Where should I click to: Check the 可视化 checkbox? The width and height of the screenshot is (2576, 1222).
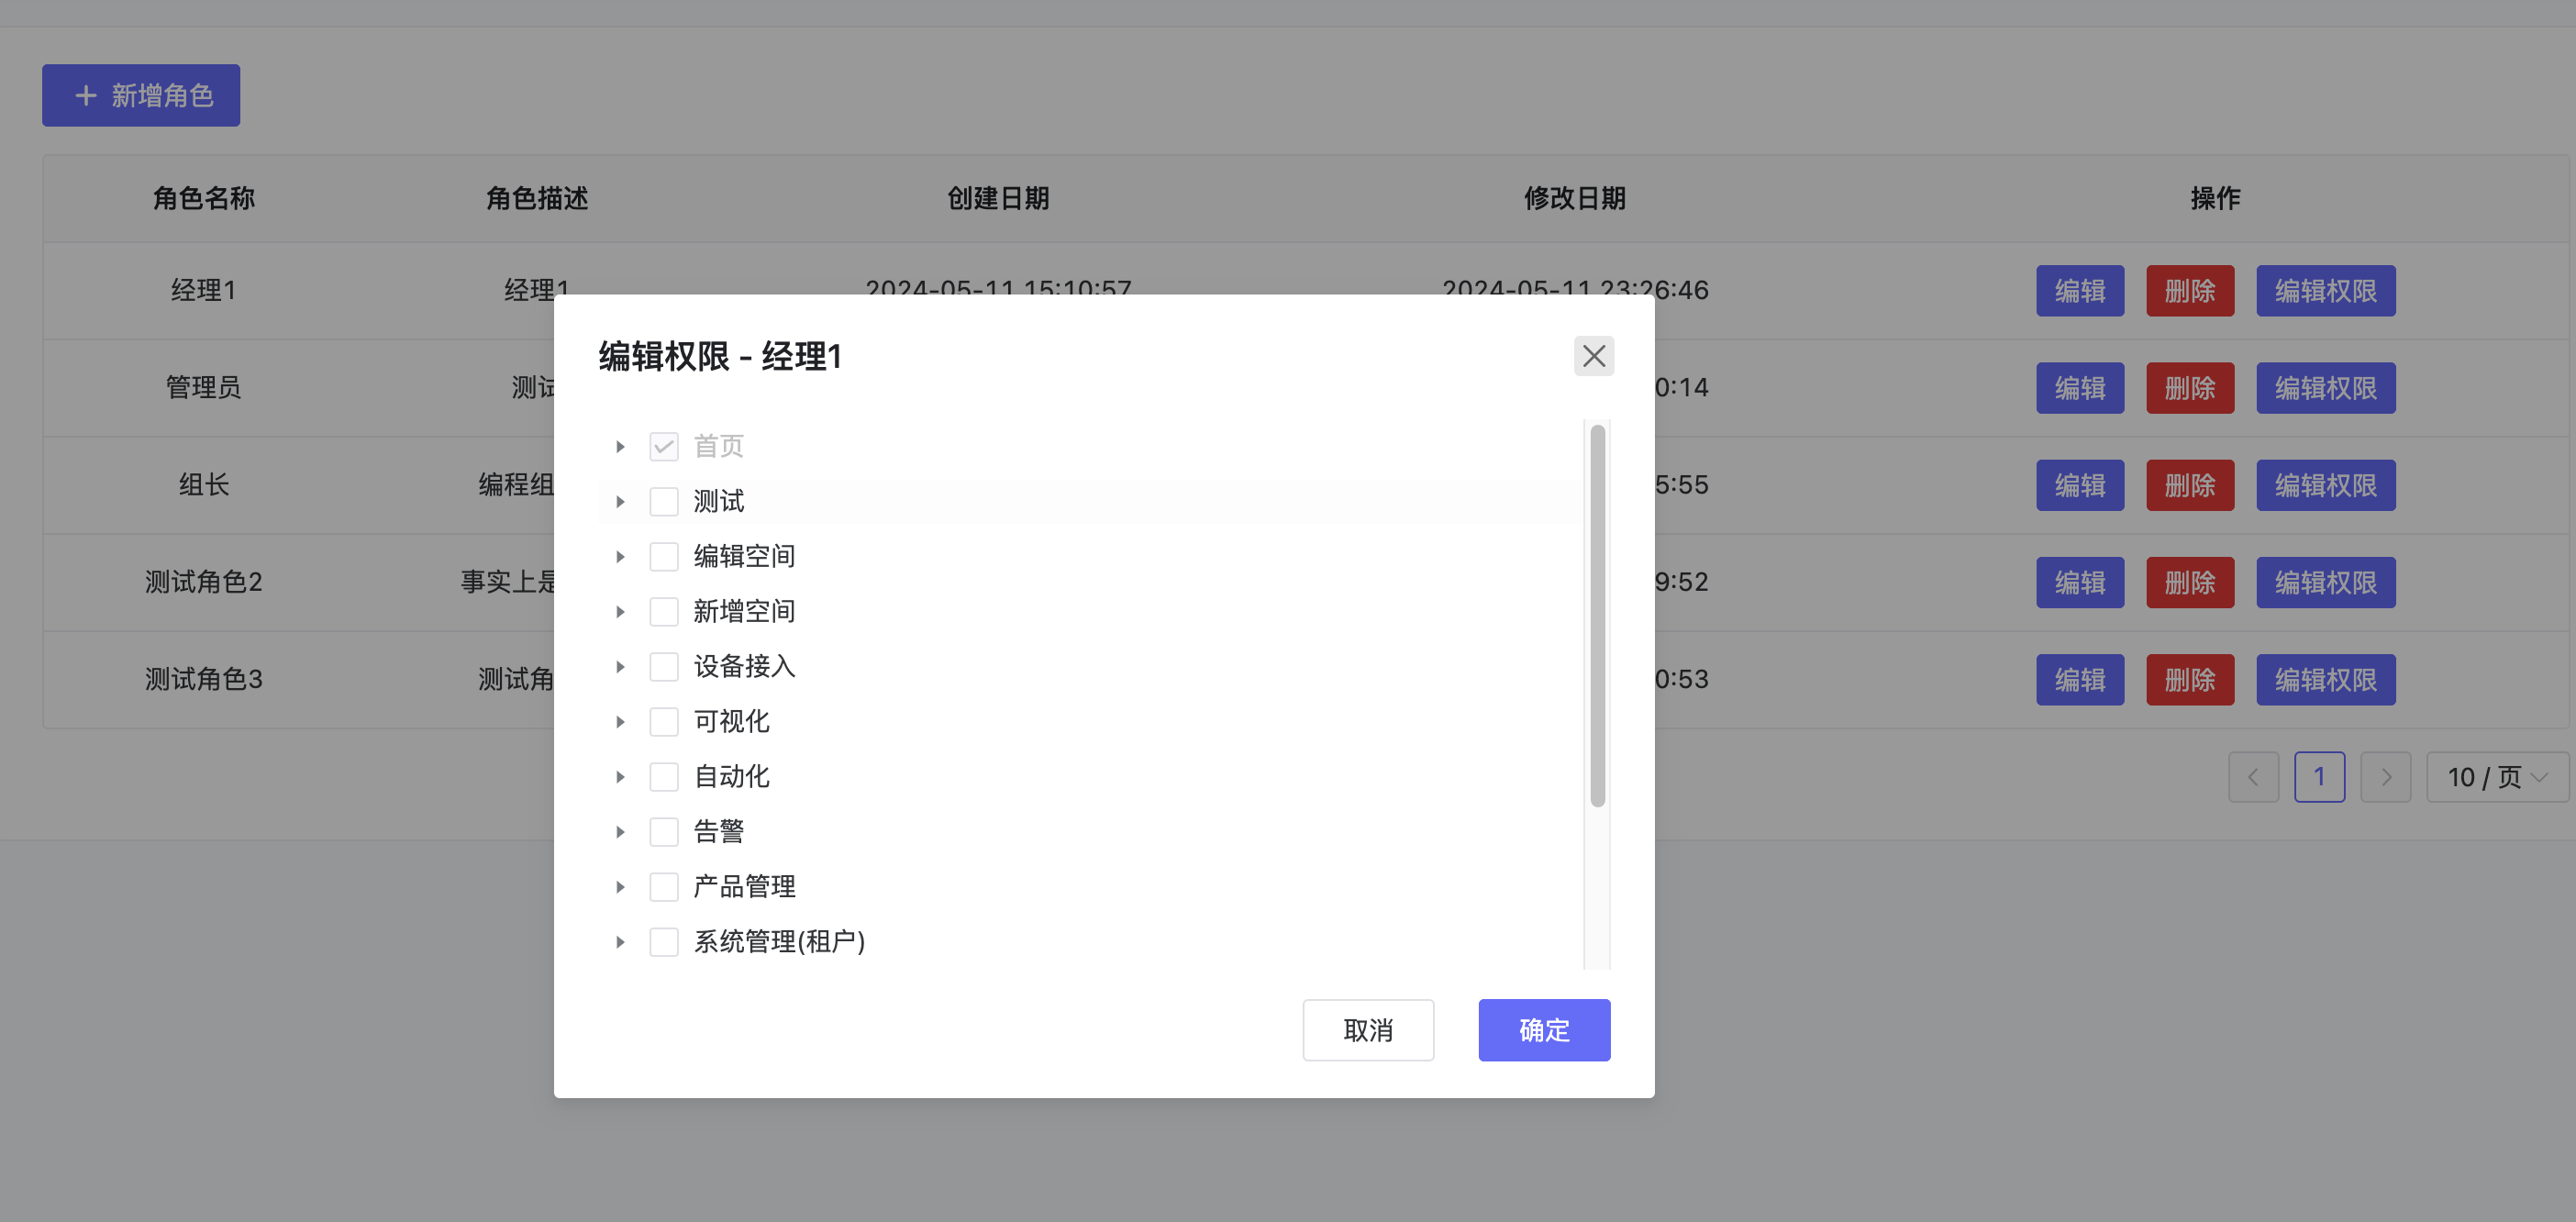point(663,721)
